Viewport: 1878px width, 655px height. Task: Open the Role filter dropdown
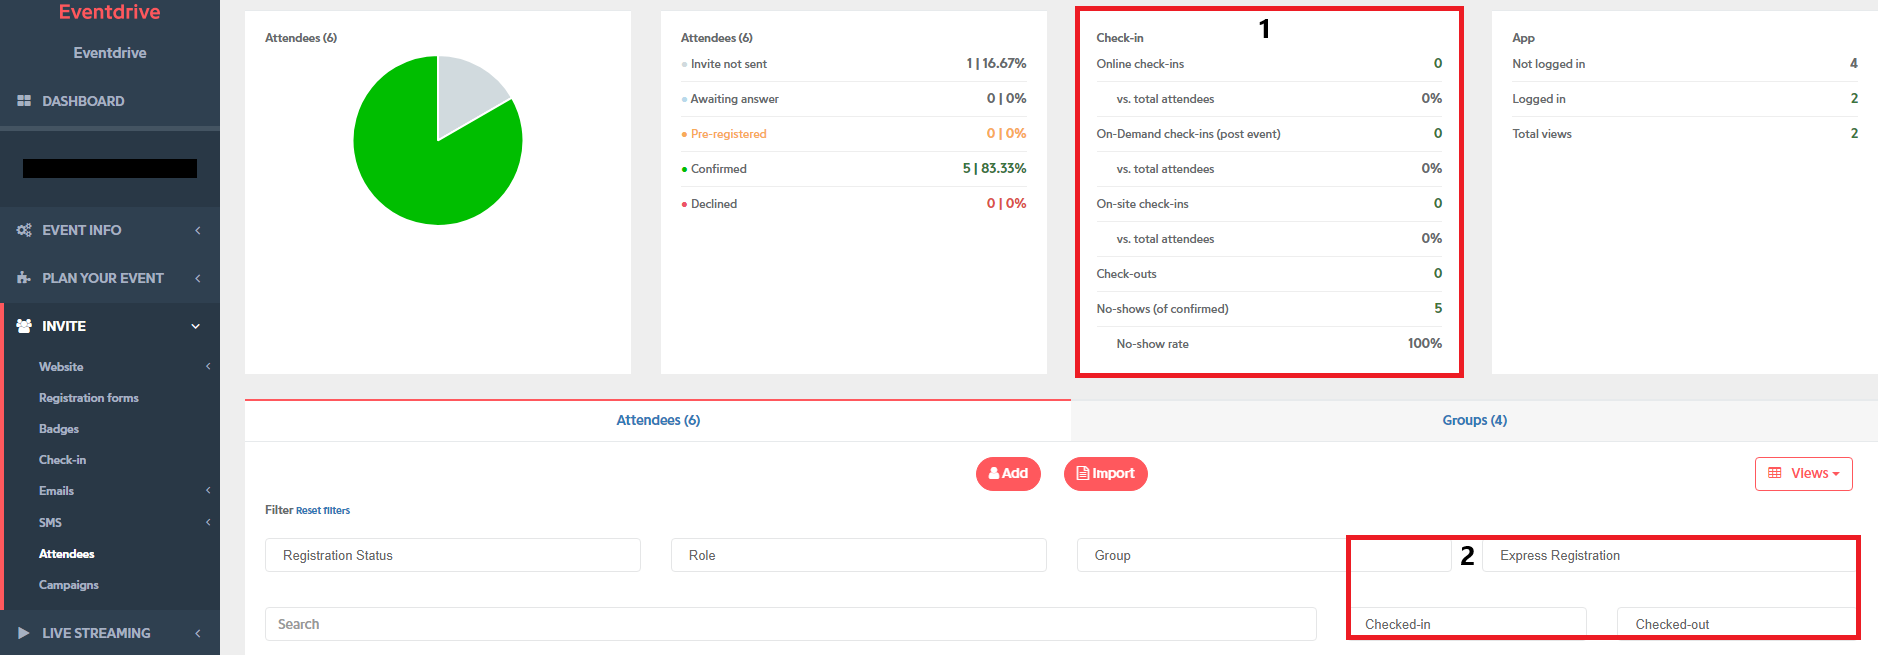[x=859, y=555]
